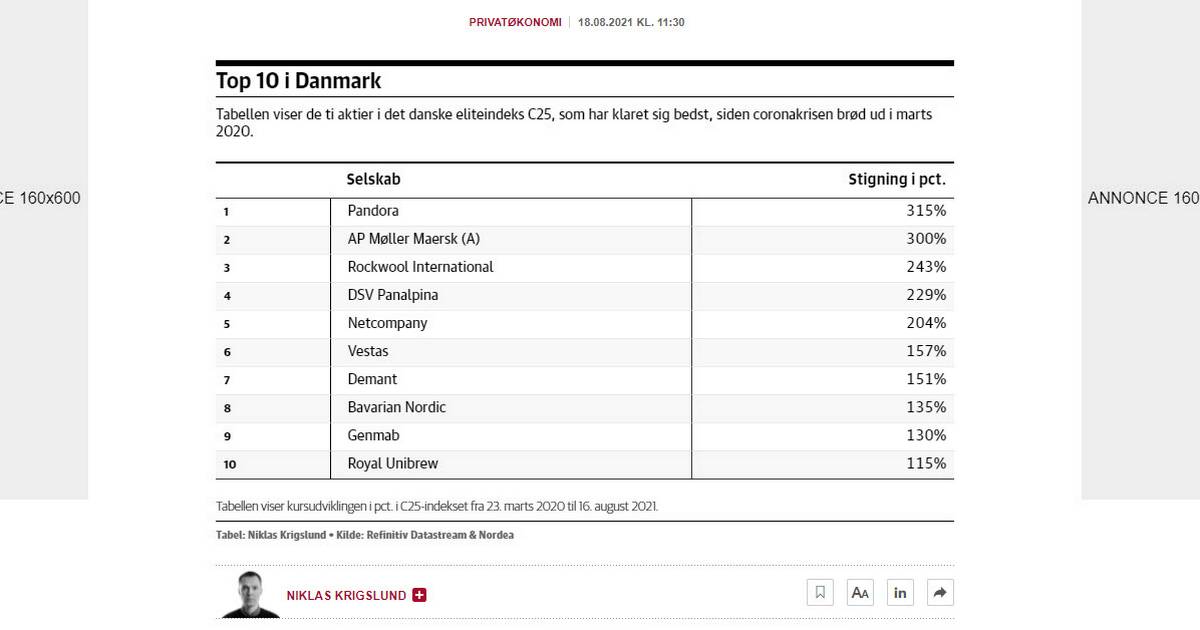Viewport: 1200px width, 630px height.
Task: Open the text size (AA) option
Action: click(860, 593)
